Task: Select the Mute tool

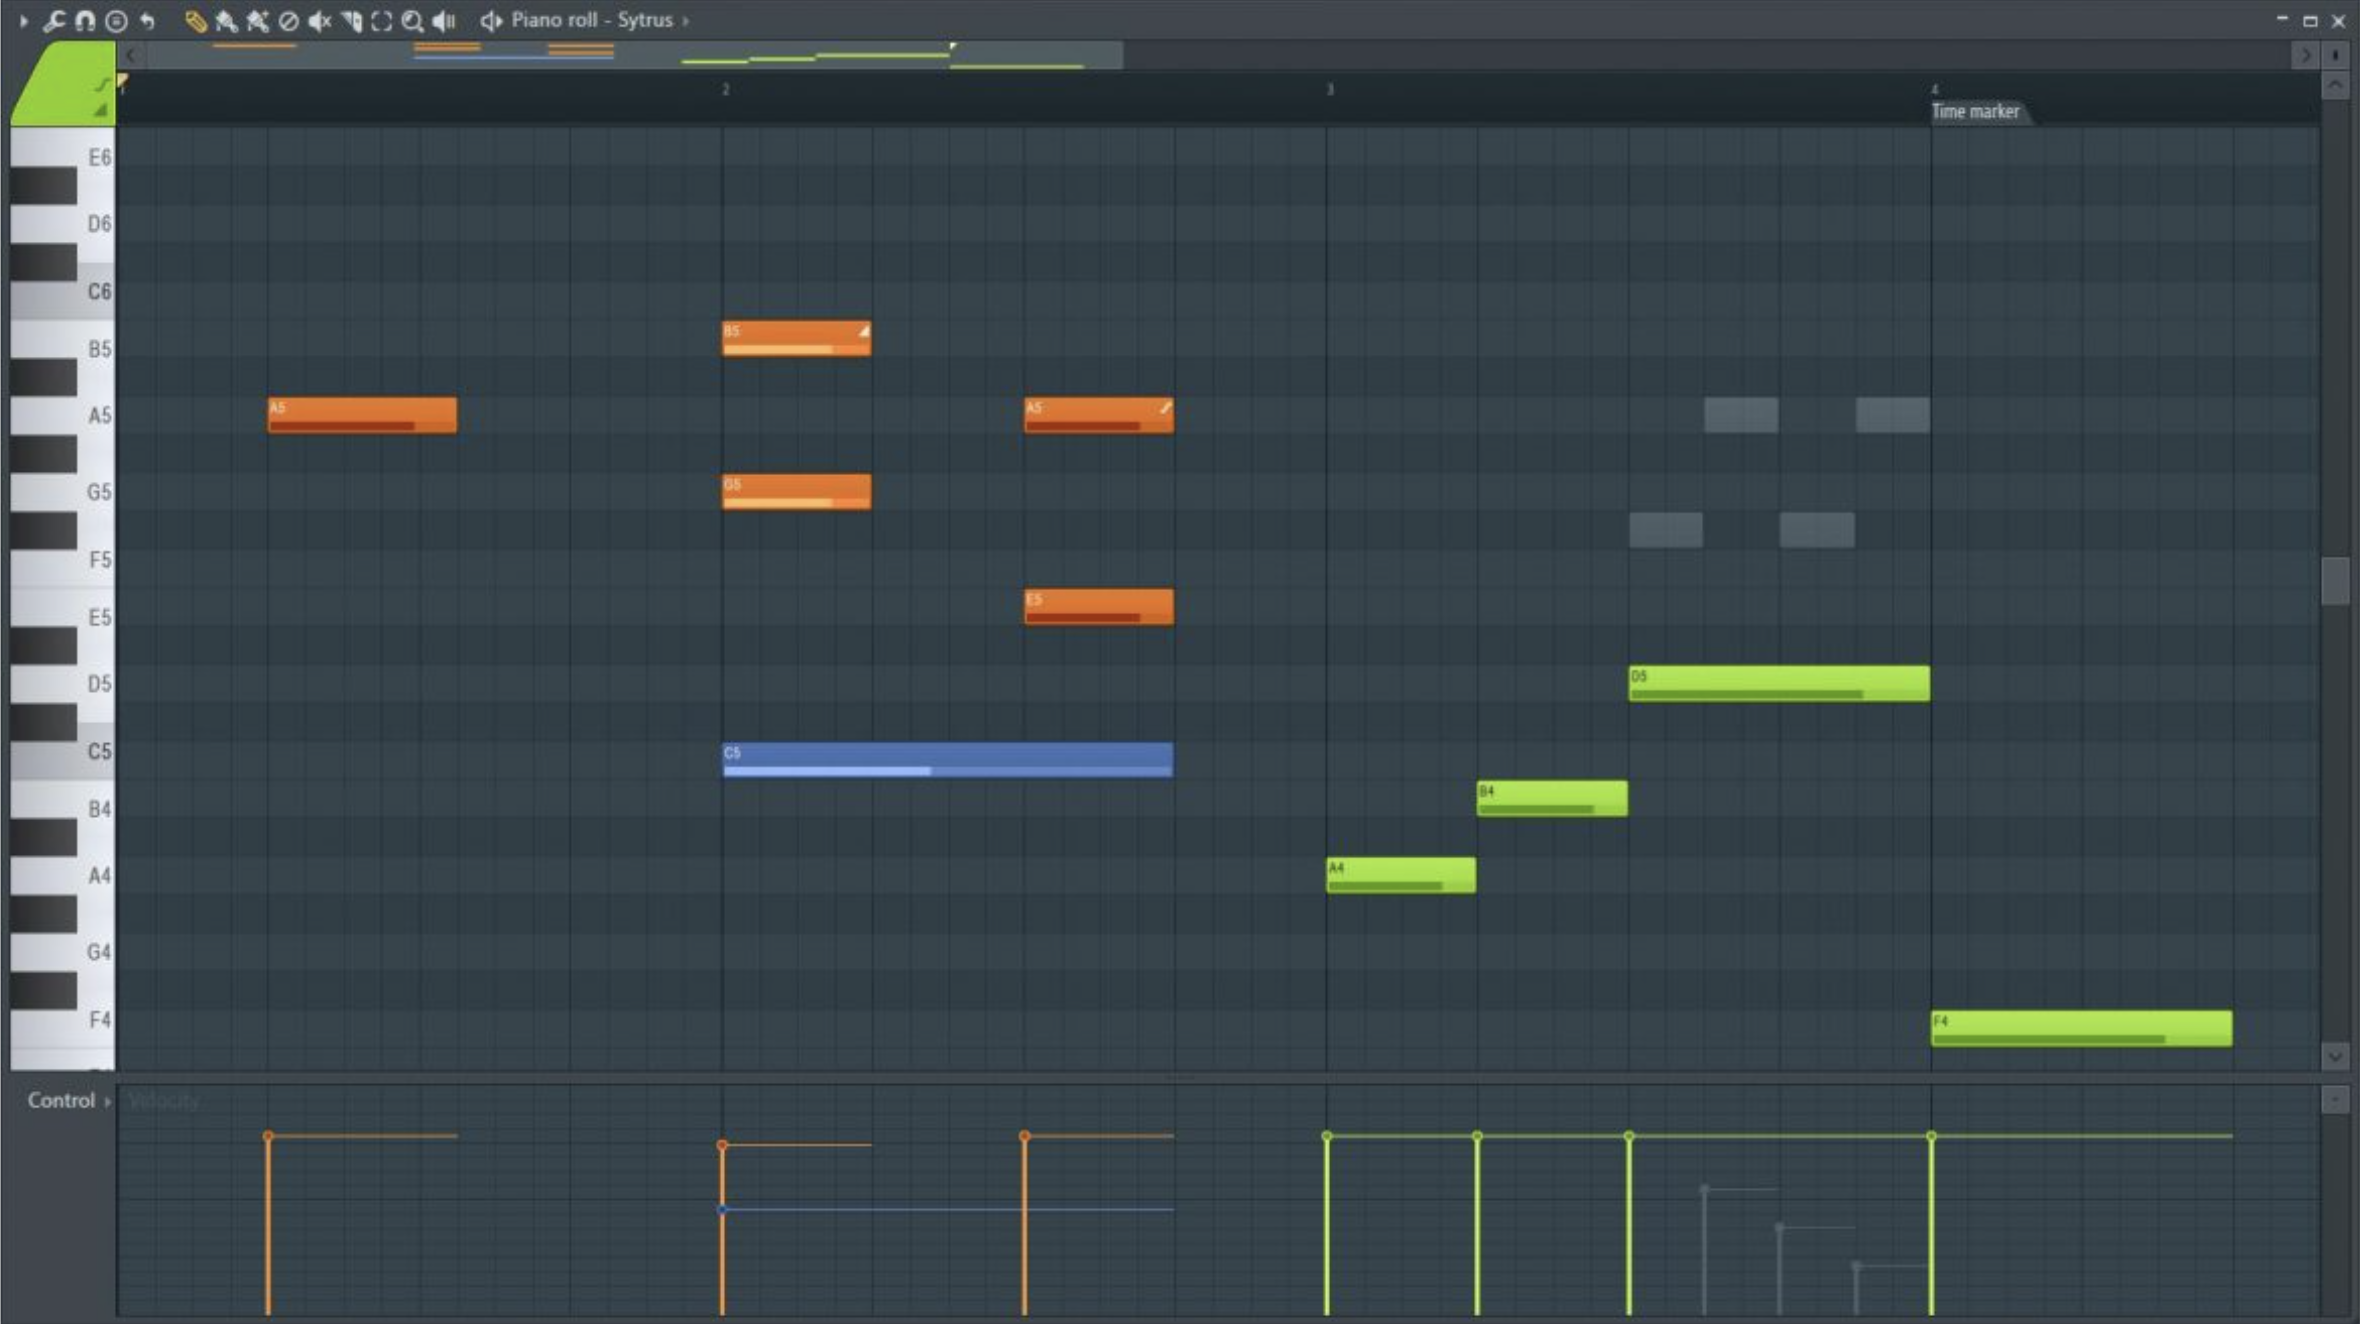Action: coord(320,21)
